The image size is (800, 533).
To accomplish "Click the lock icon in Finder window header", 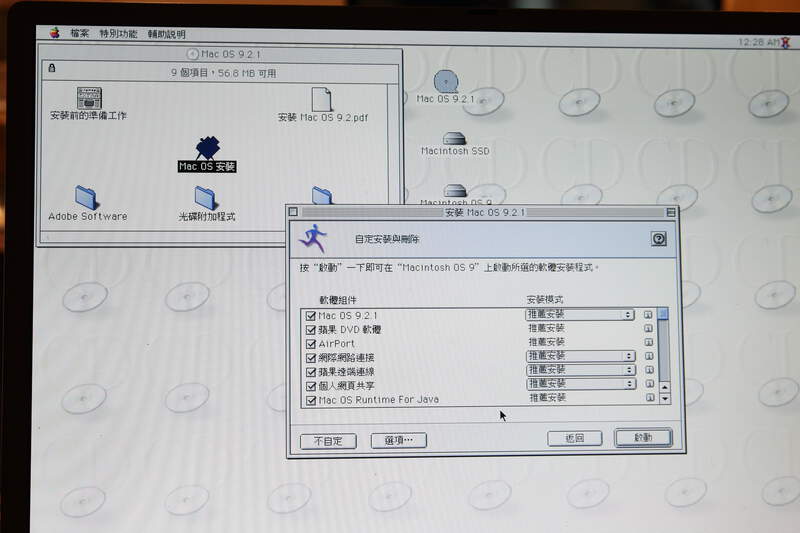I will click(52, 68).
